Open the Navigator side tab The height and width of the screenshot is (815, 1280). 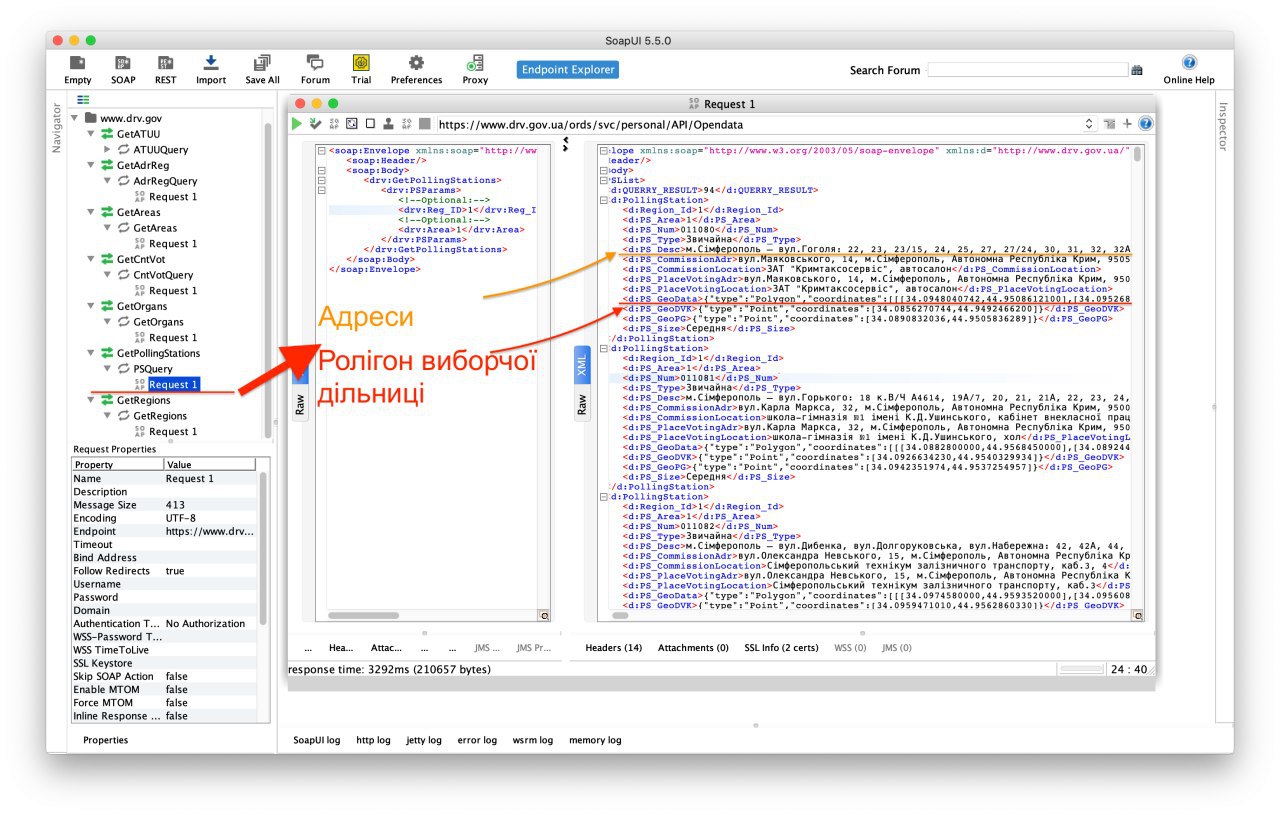click(x=57, y=126)
